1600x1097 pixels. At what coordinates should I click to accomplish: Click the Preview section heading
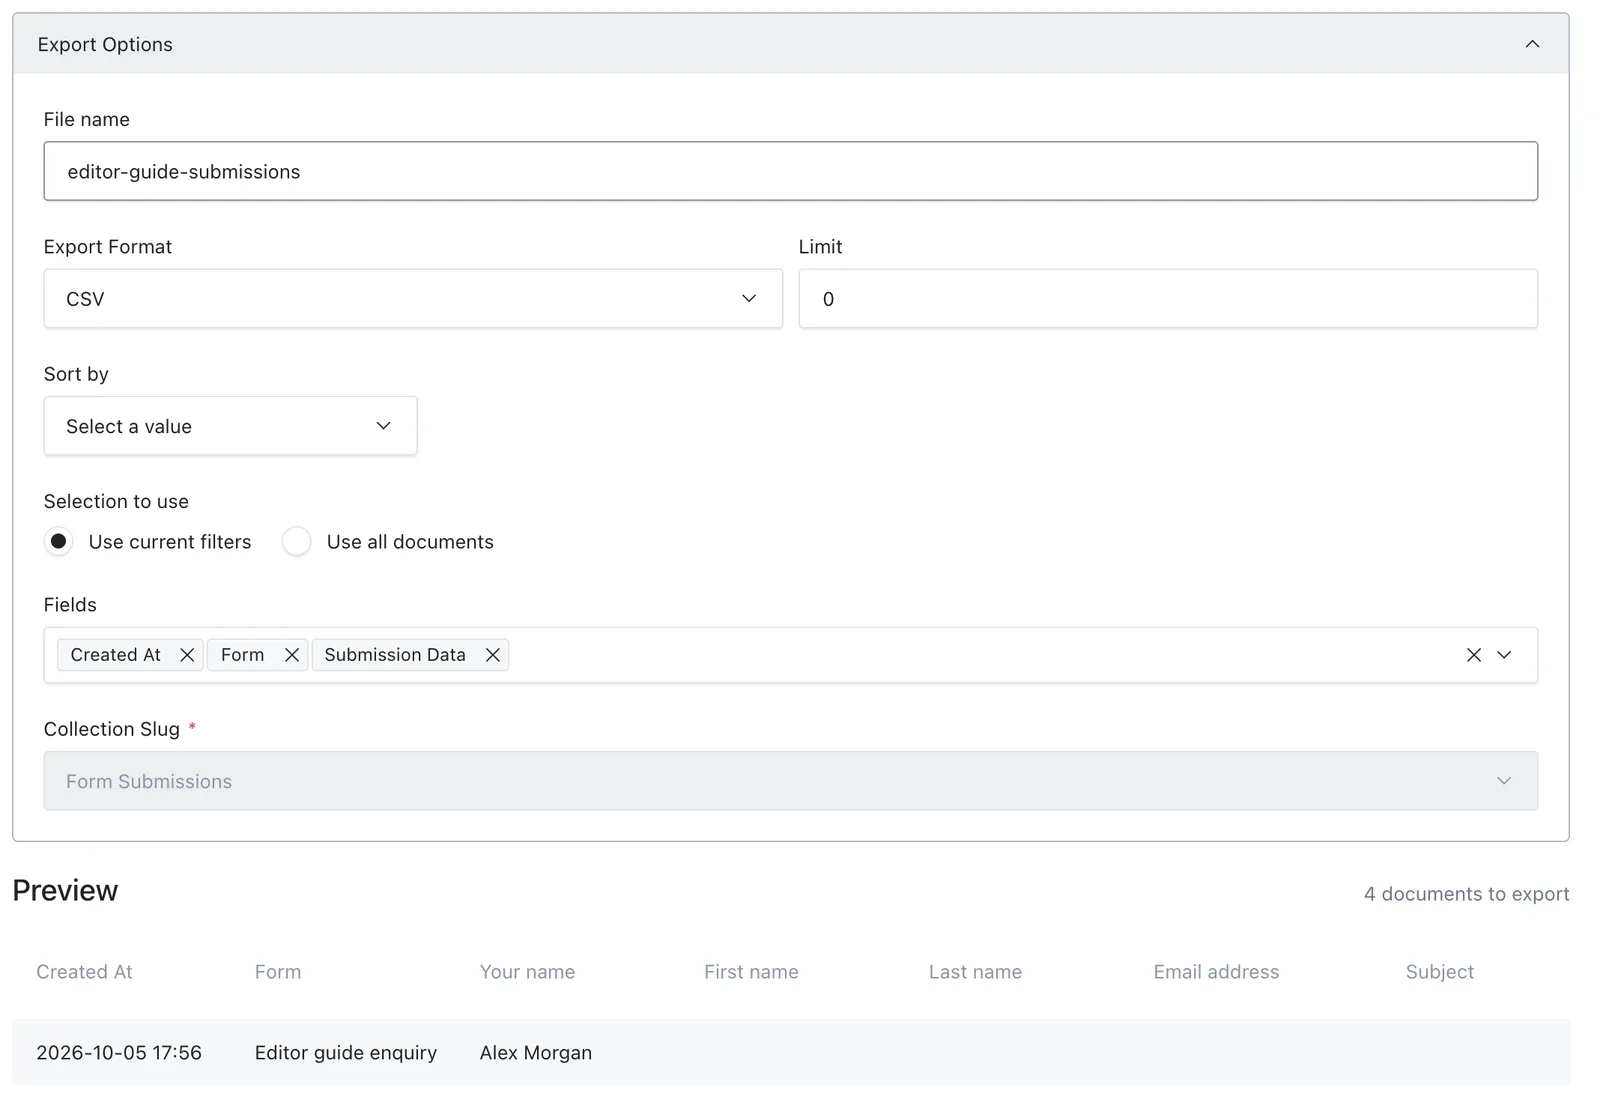pos(65,890)
